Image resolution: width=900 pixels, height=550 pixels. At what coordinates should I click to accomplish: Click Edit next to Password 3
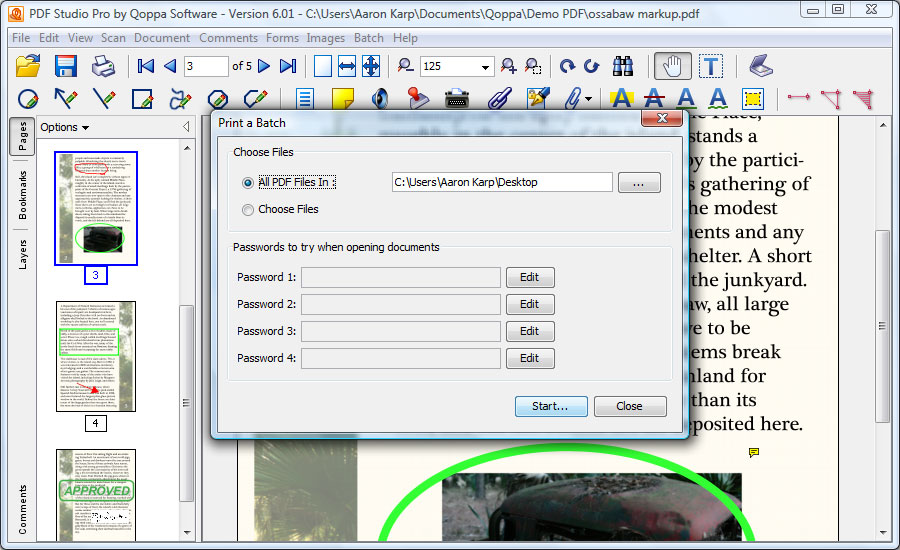click(530, 332)
